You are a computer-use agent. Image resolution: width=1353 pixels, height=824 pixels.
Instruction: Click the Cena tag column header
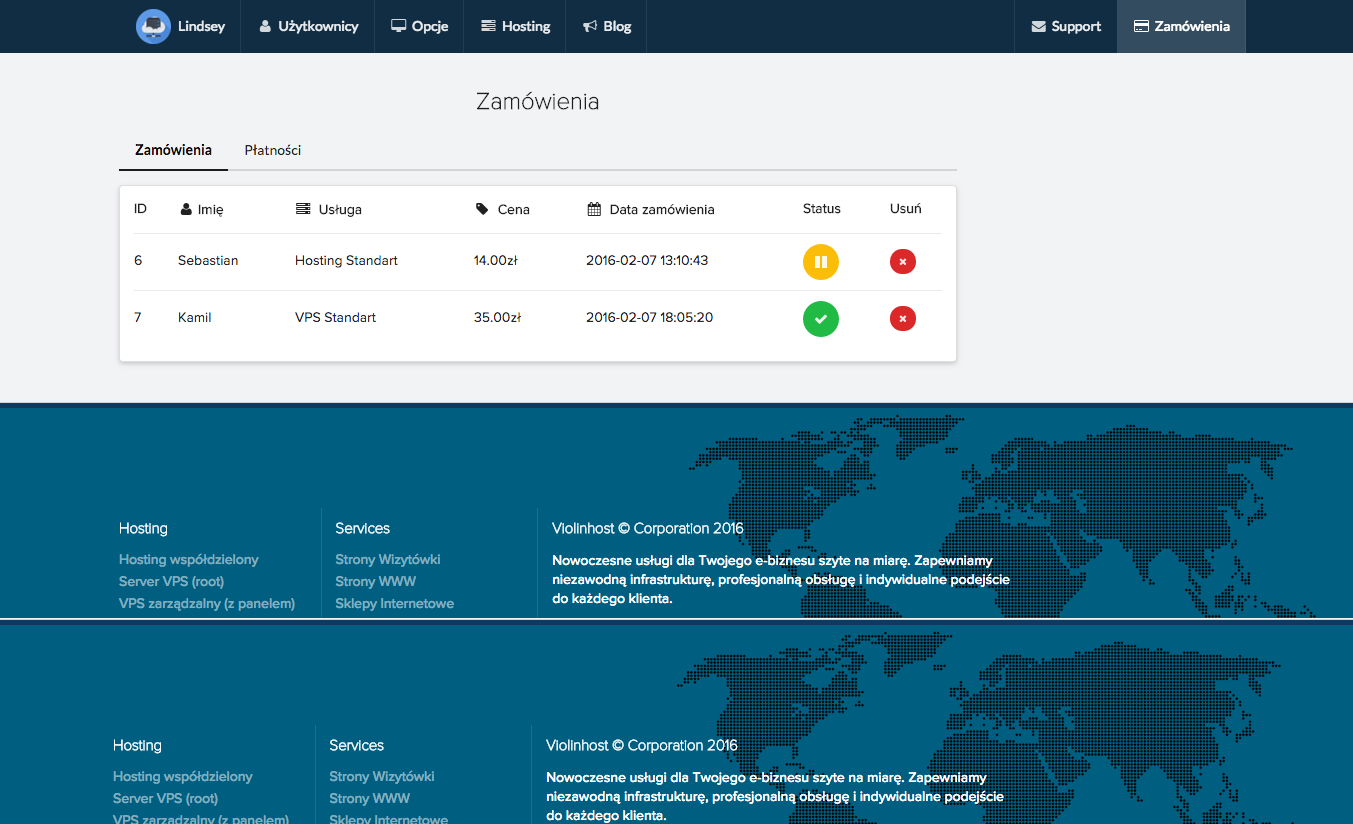503,209
